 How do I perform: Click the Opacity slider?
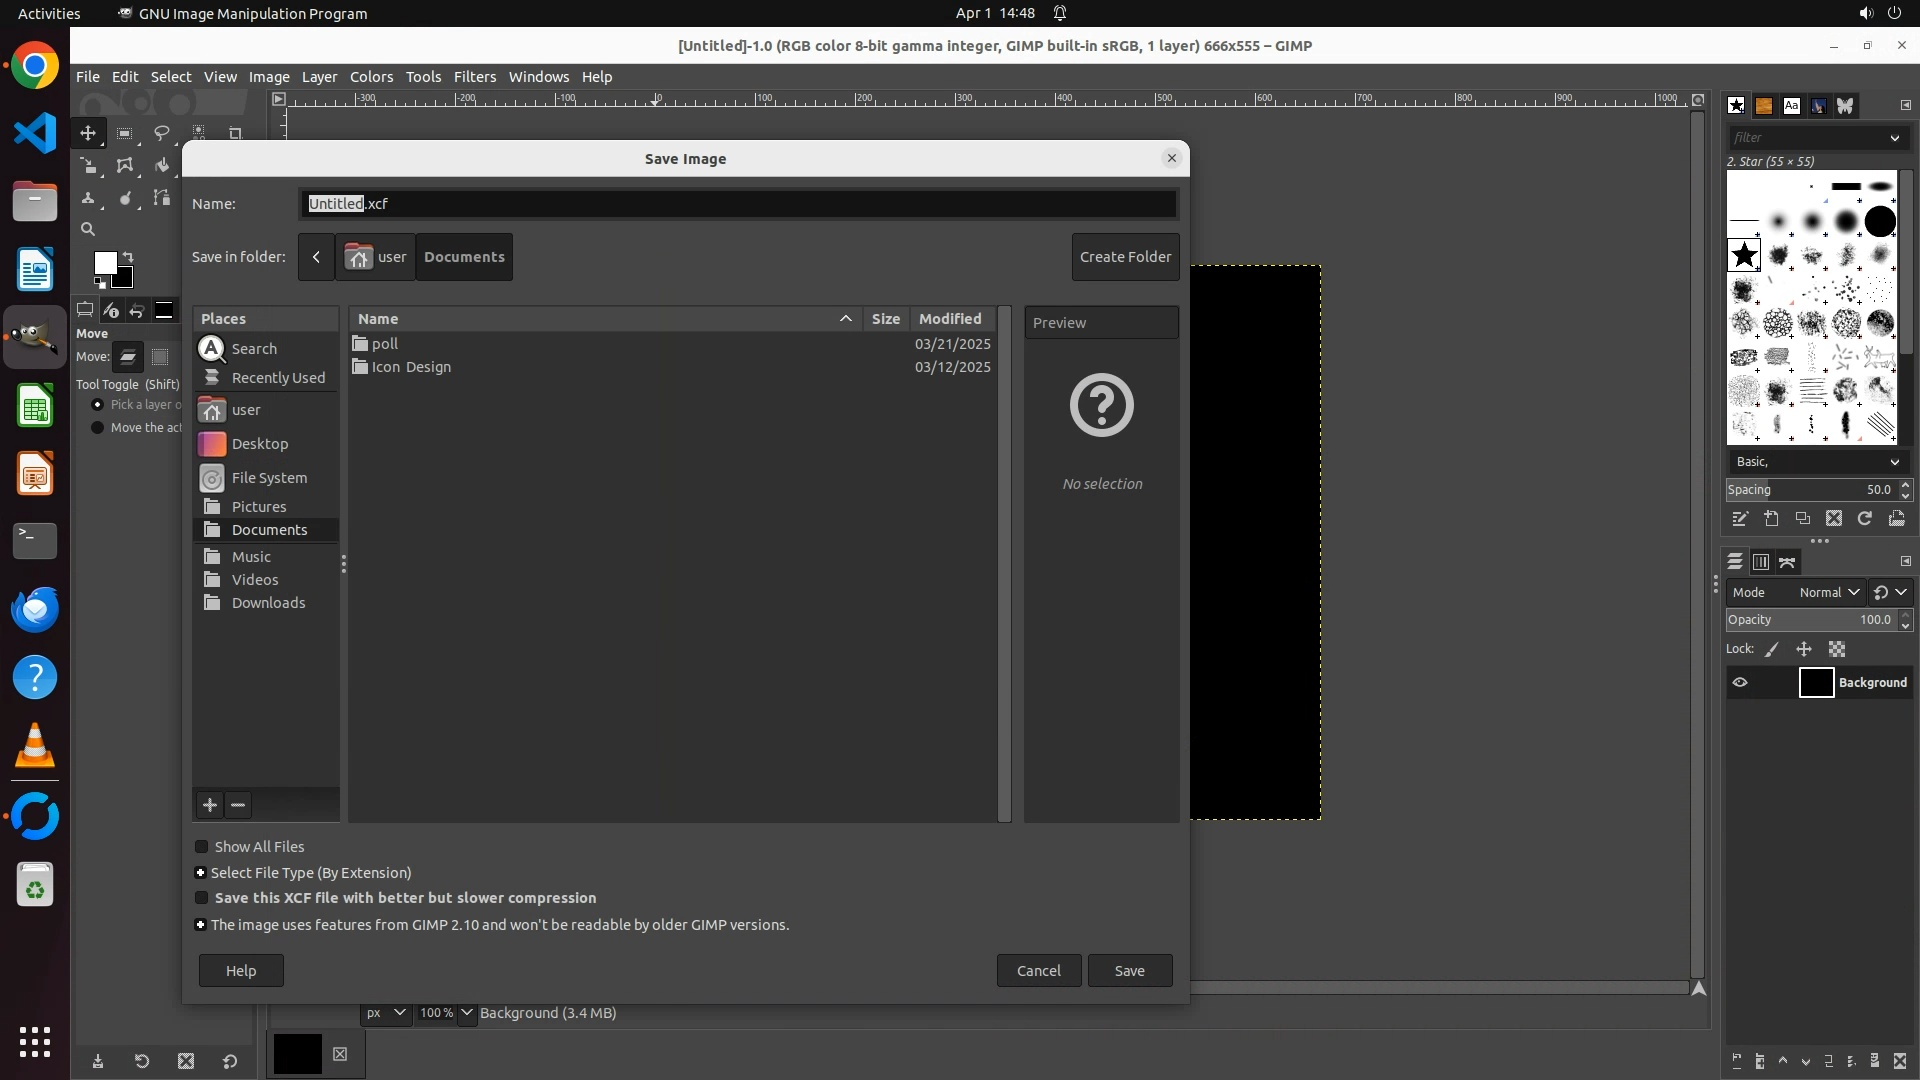[1800, 620]
